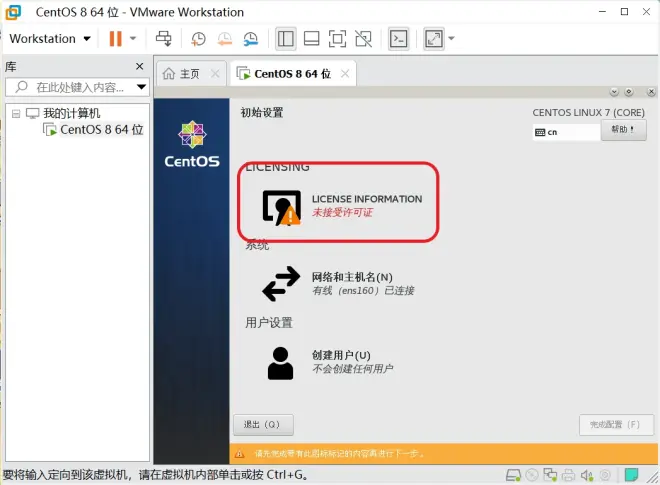Image resolution: width=660 pixels, height=485 pixels.
Task: Click the CD/DVD drive status icon
Action: click(532, 475)
